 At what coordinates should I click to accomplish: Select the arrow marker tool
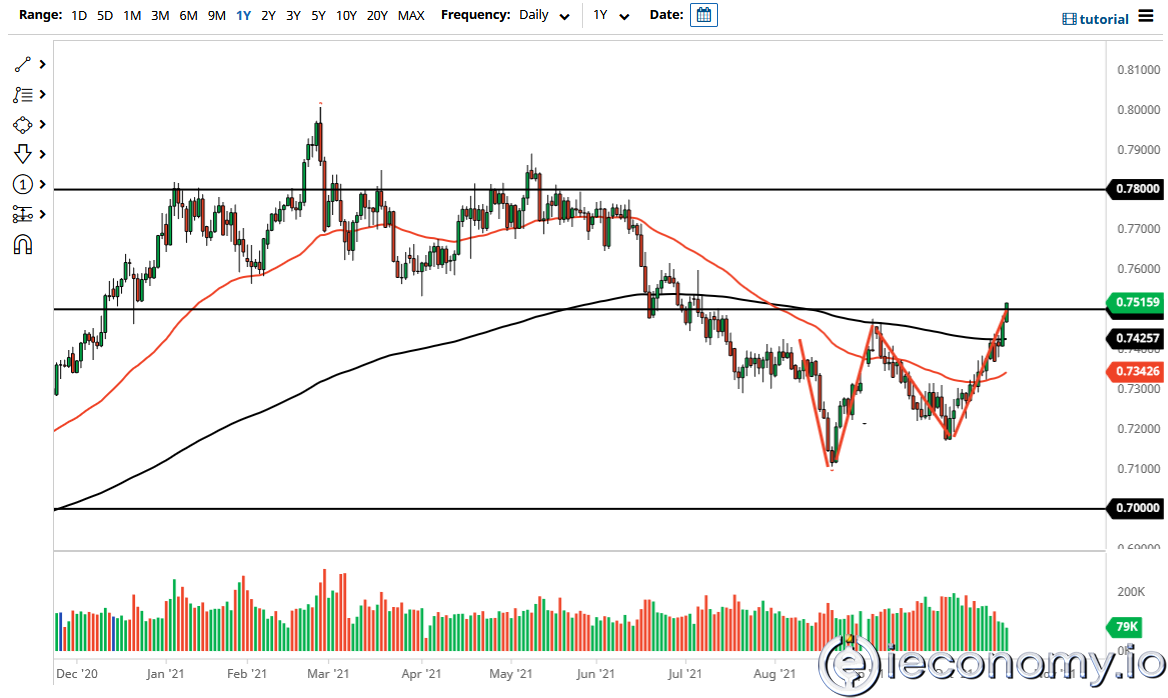point(23,154)
